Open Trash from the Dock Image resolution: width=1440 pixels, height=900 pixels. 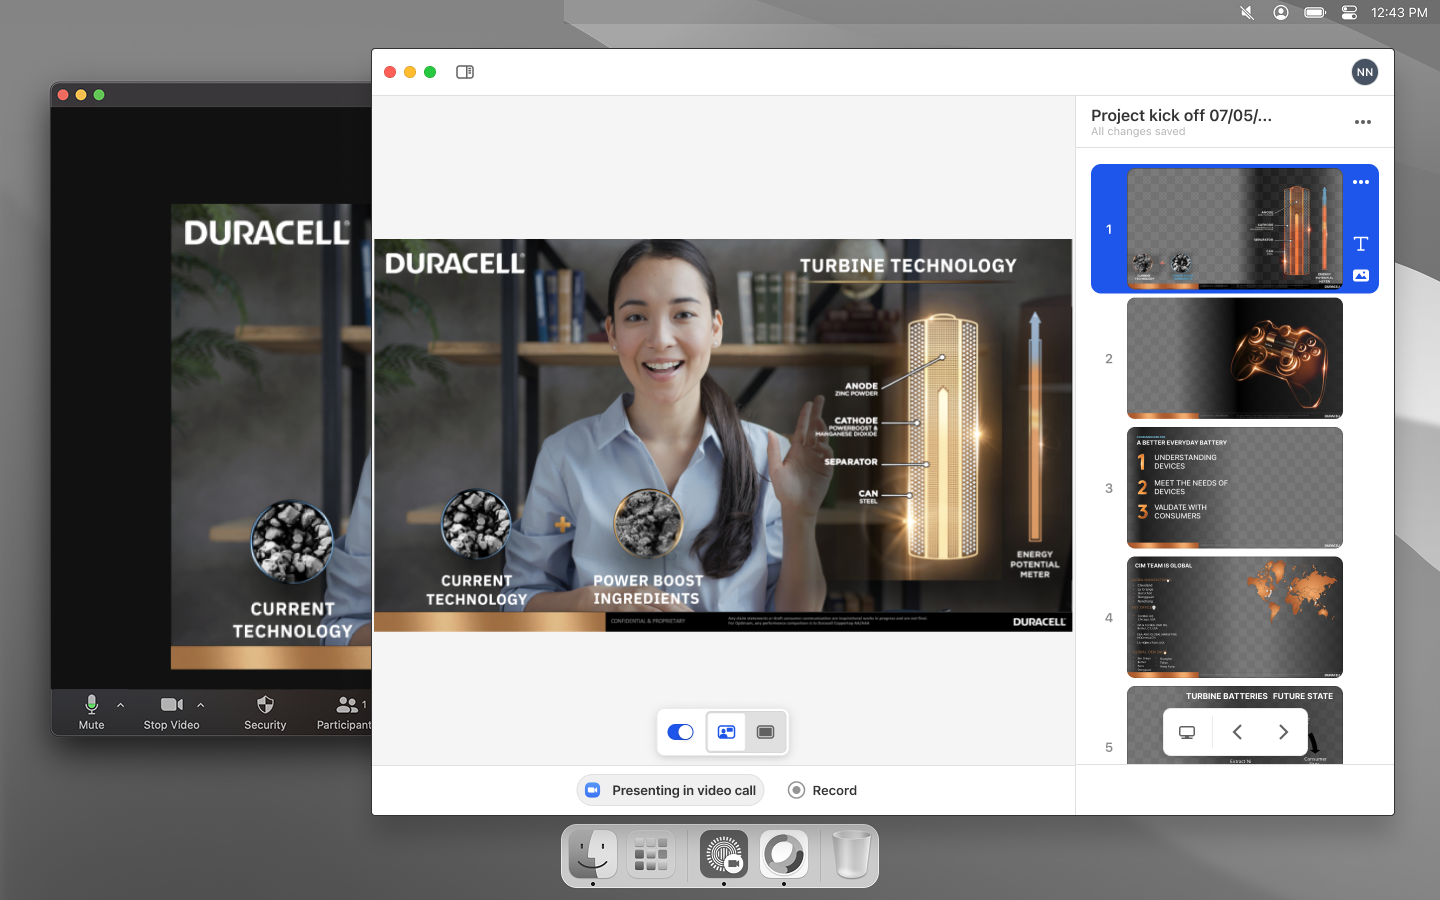point(852,854)
